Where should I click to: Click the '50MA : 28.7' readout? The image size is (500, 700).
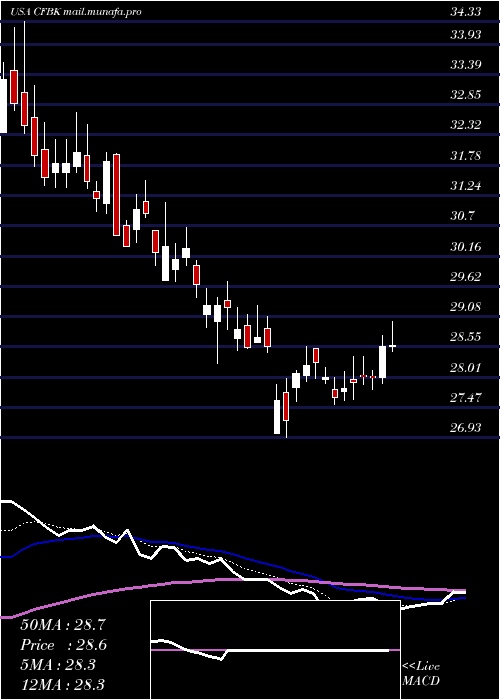[62, 625]
